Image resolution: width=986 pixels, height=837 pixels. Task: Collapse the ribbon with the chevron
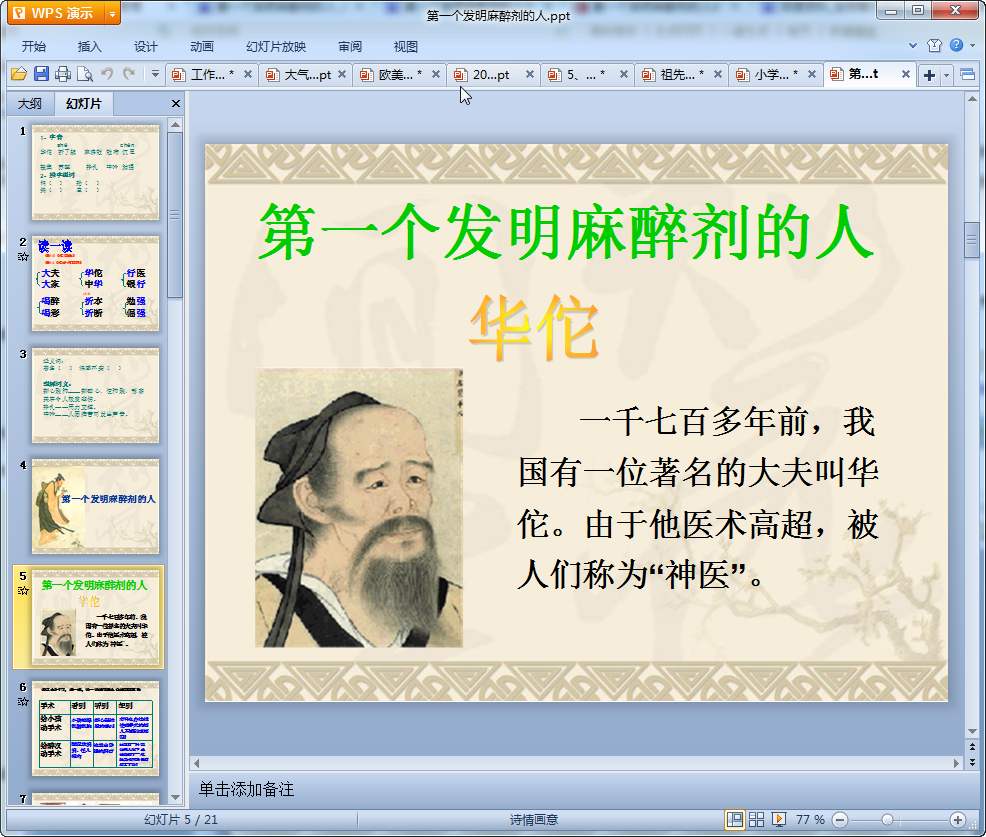pyautogui.click(x=912, y=45)
